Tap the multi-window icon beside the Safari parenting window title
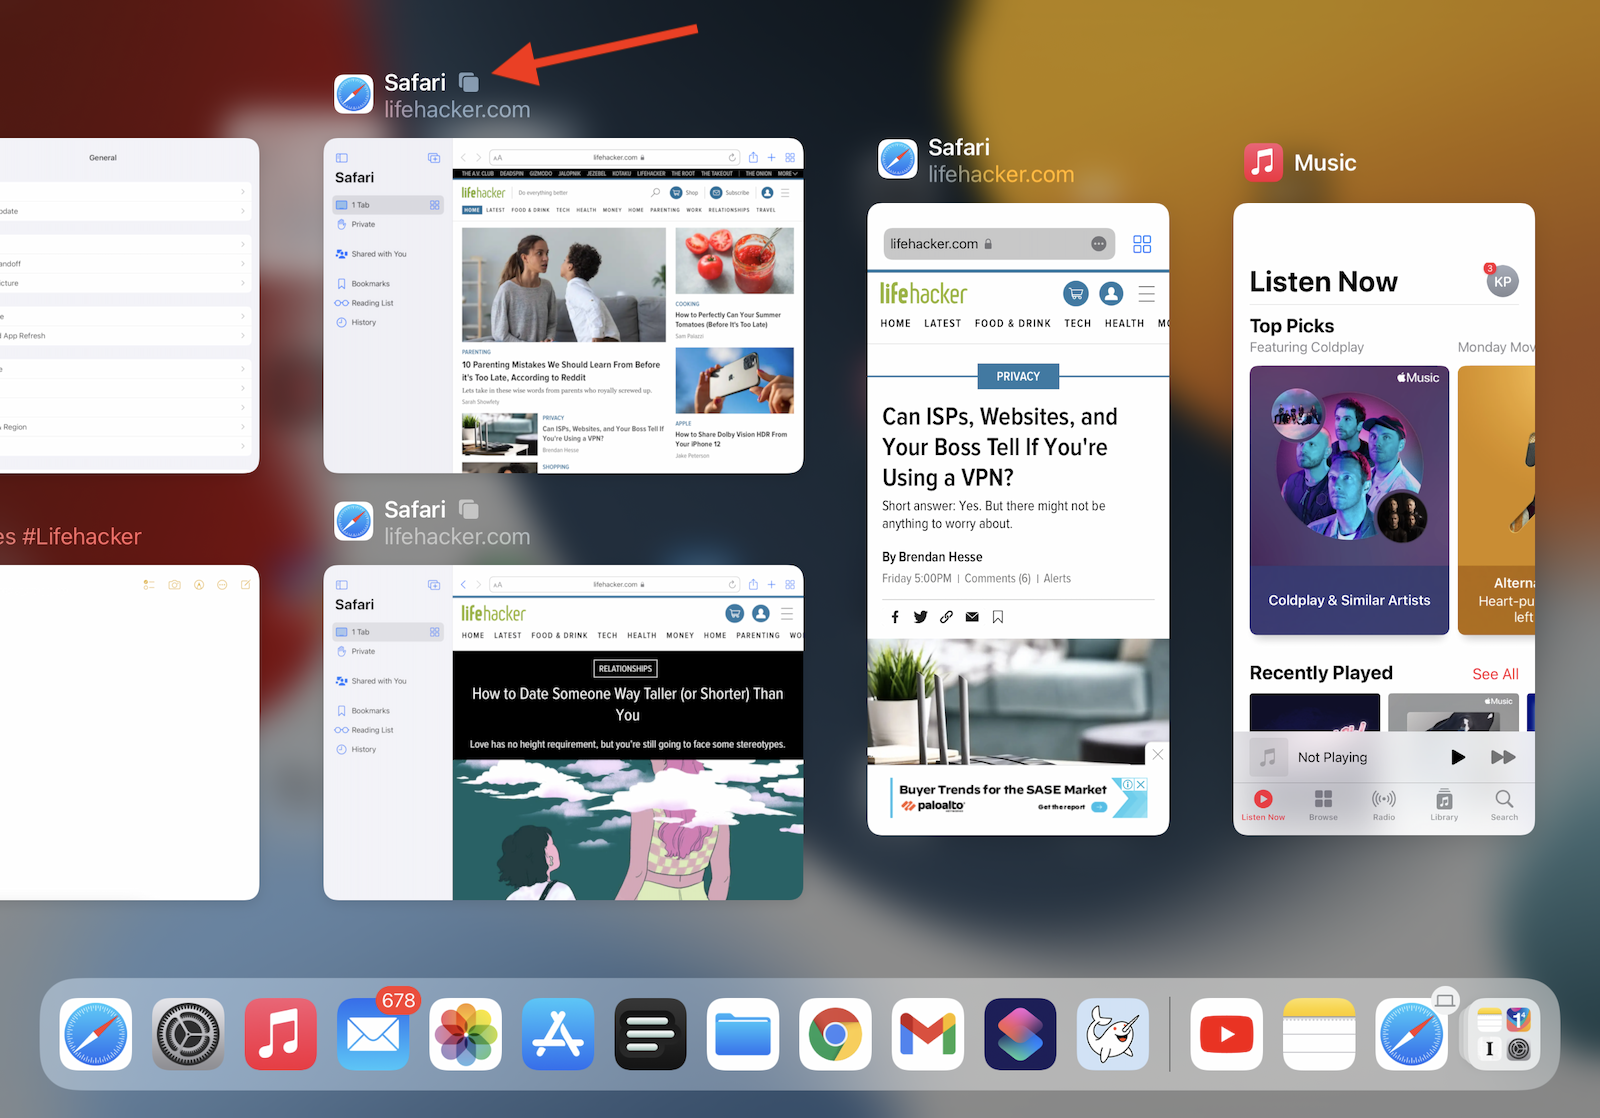This screenshot has height=1118, width=1600. point(468,82)
